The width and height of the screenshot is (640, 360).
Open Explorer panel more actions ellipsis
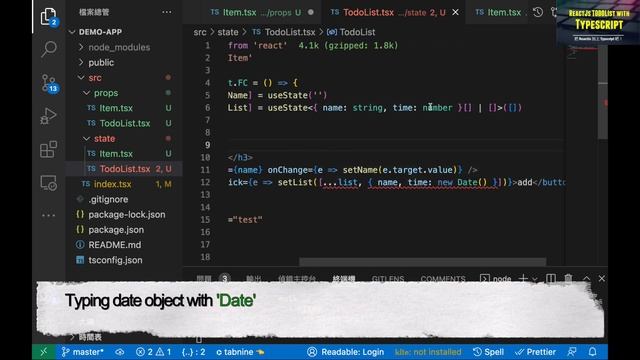[x=167, y=12]
